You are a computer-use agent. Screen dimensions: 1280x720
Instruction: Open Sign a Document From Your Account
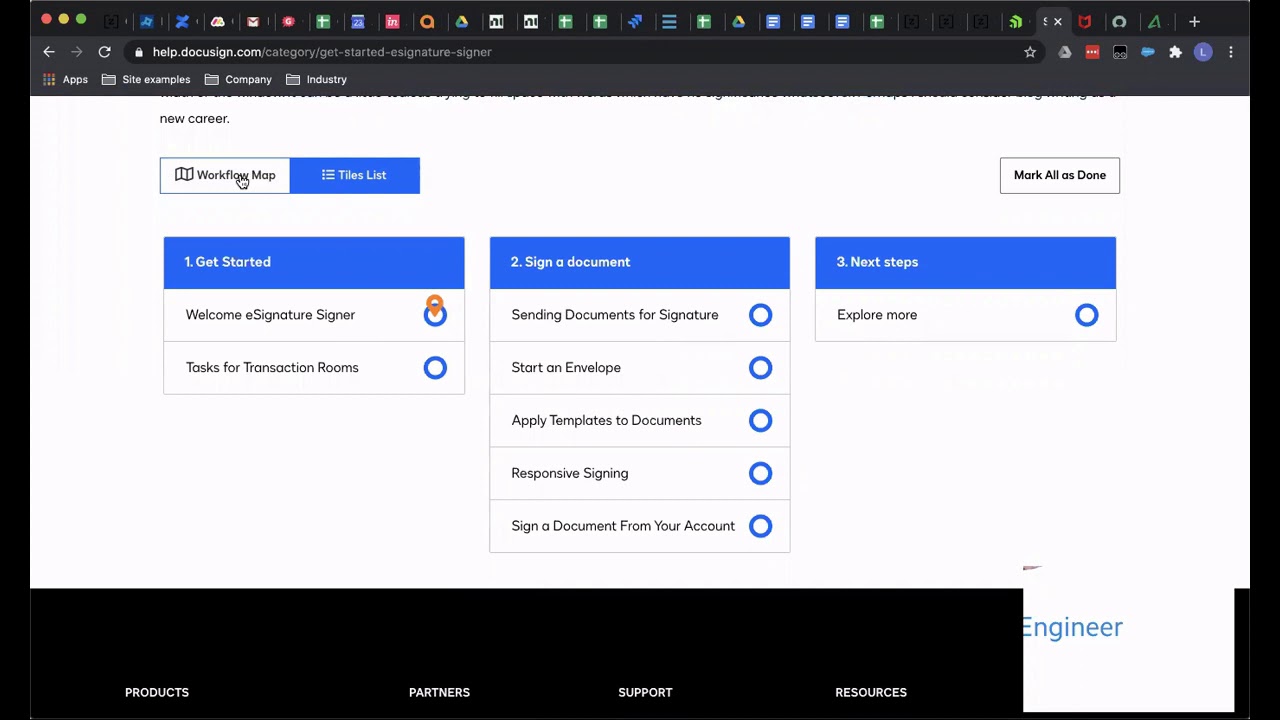click(623, 526)
